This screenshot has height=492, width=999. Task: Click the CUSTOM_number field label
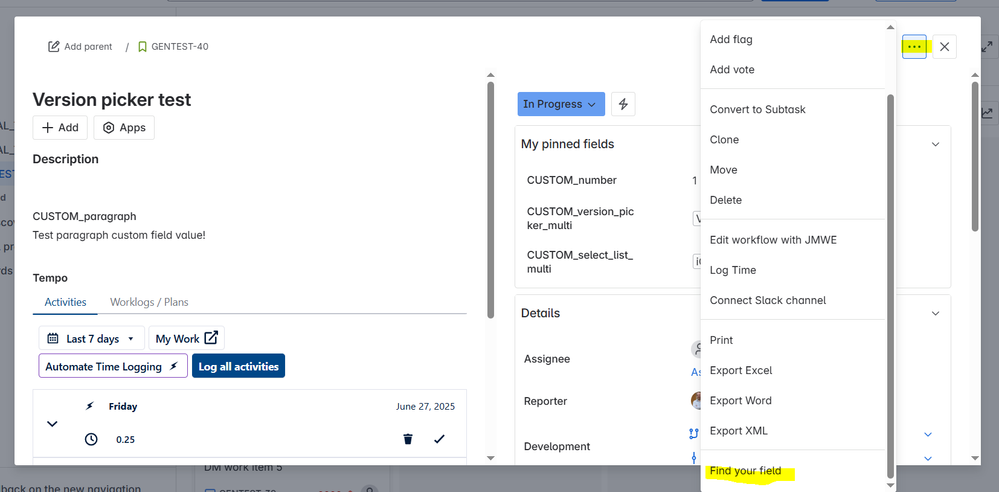pyautogui.click(x=571, y=180)
